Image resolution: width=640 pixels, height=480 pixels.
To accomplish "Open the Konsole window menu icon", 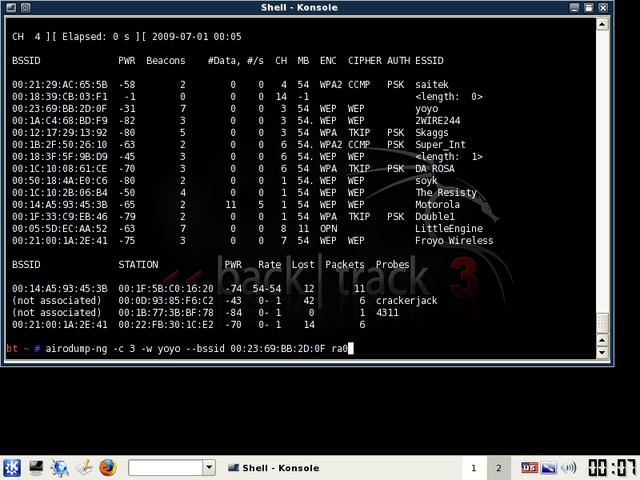I will click(11, 7).
